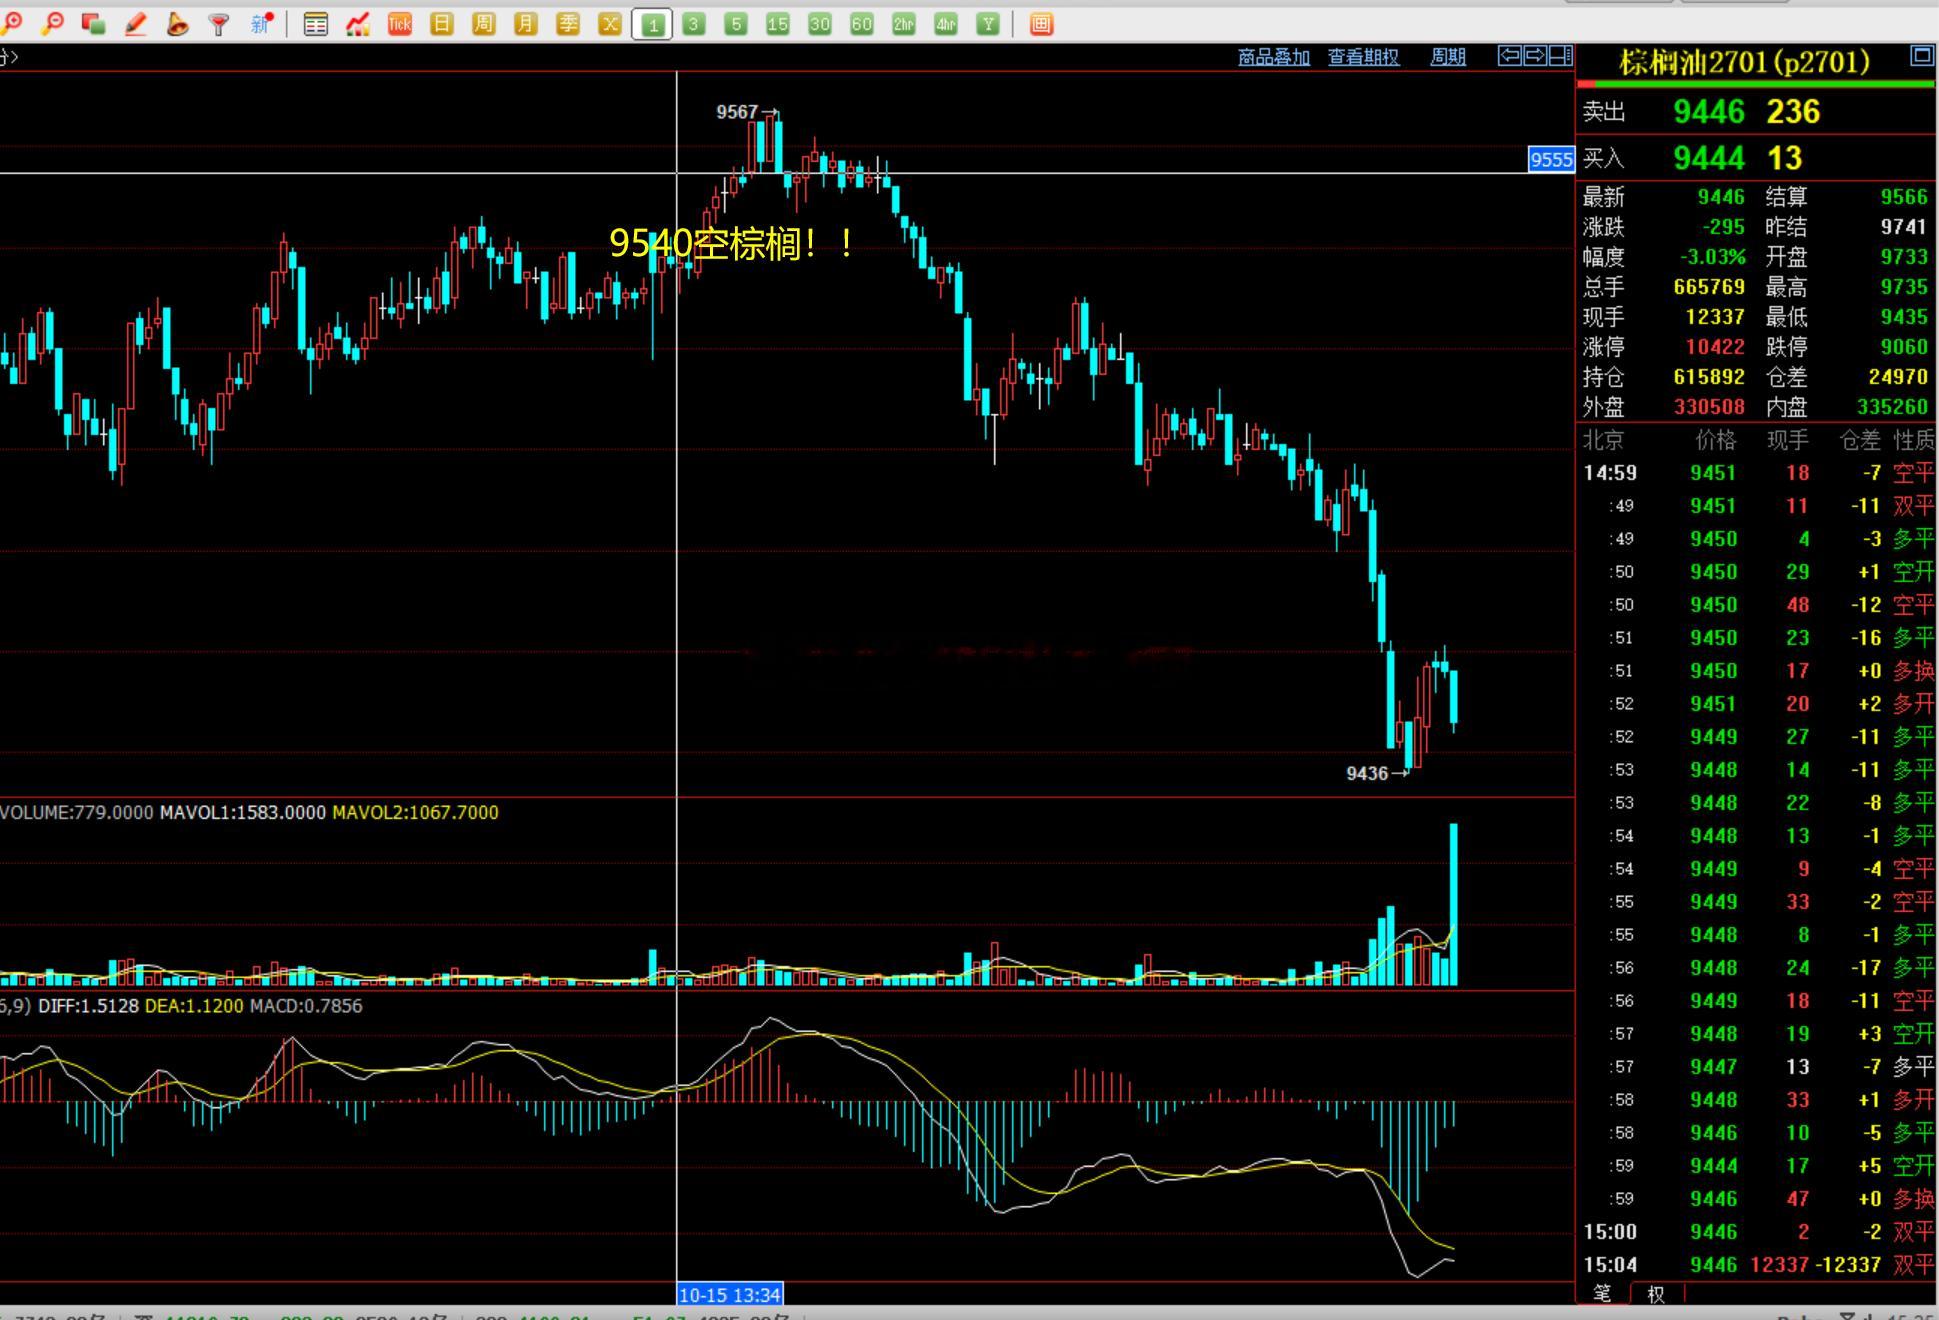Open the funnel filter icon

click(218, 24)
